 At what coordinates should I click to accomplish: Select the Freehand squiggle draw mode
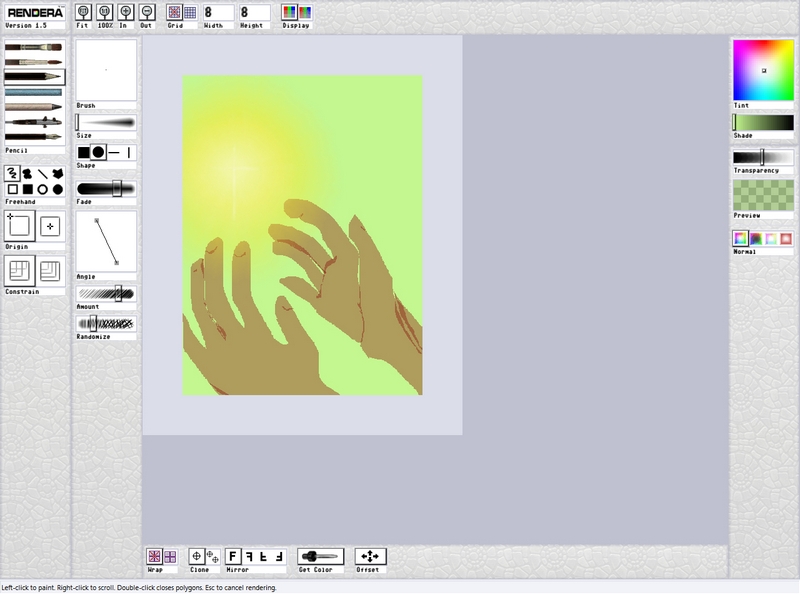click(x=12, y=174)
